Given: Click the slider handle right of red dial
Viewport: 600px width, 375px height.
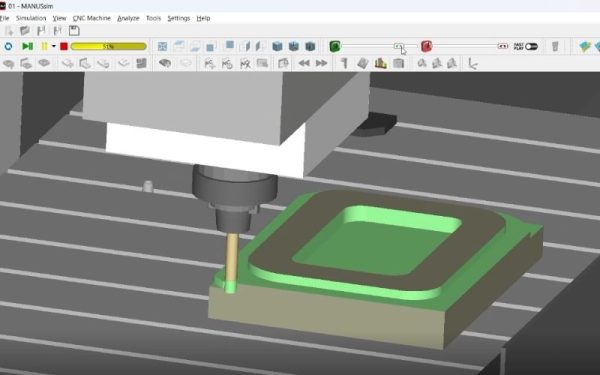Looking at the screenshot, I should coord(503,46).
